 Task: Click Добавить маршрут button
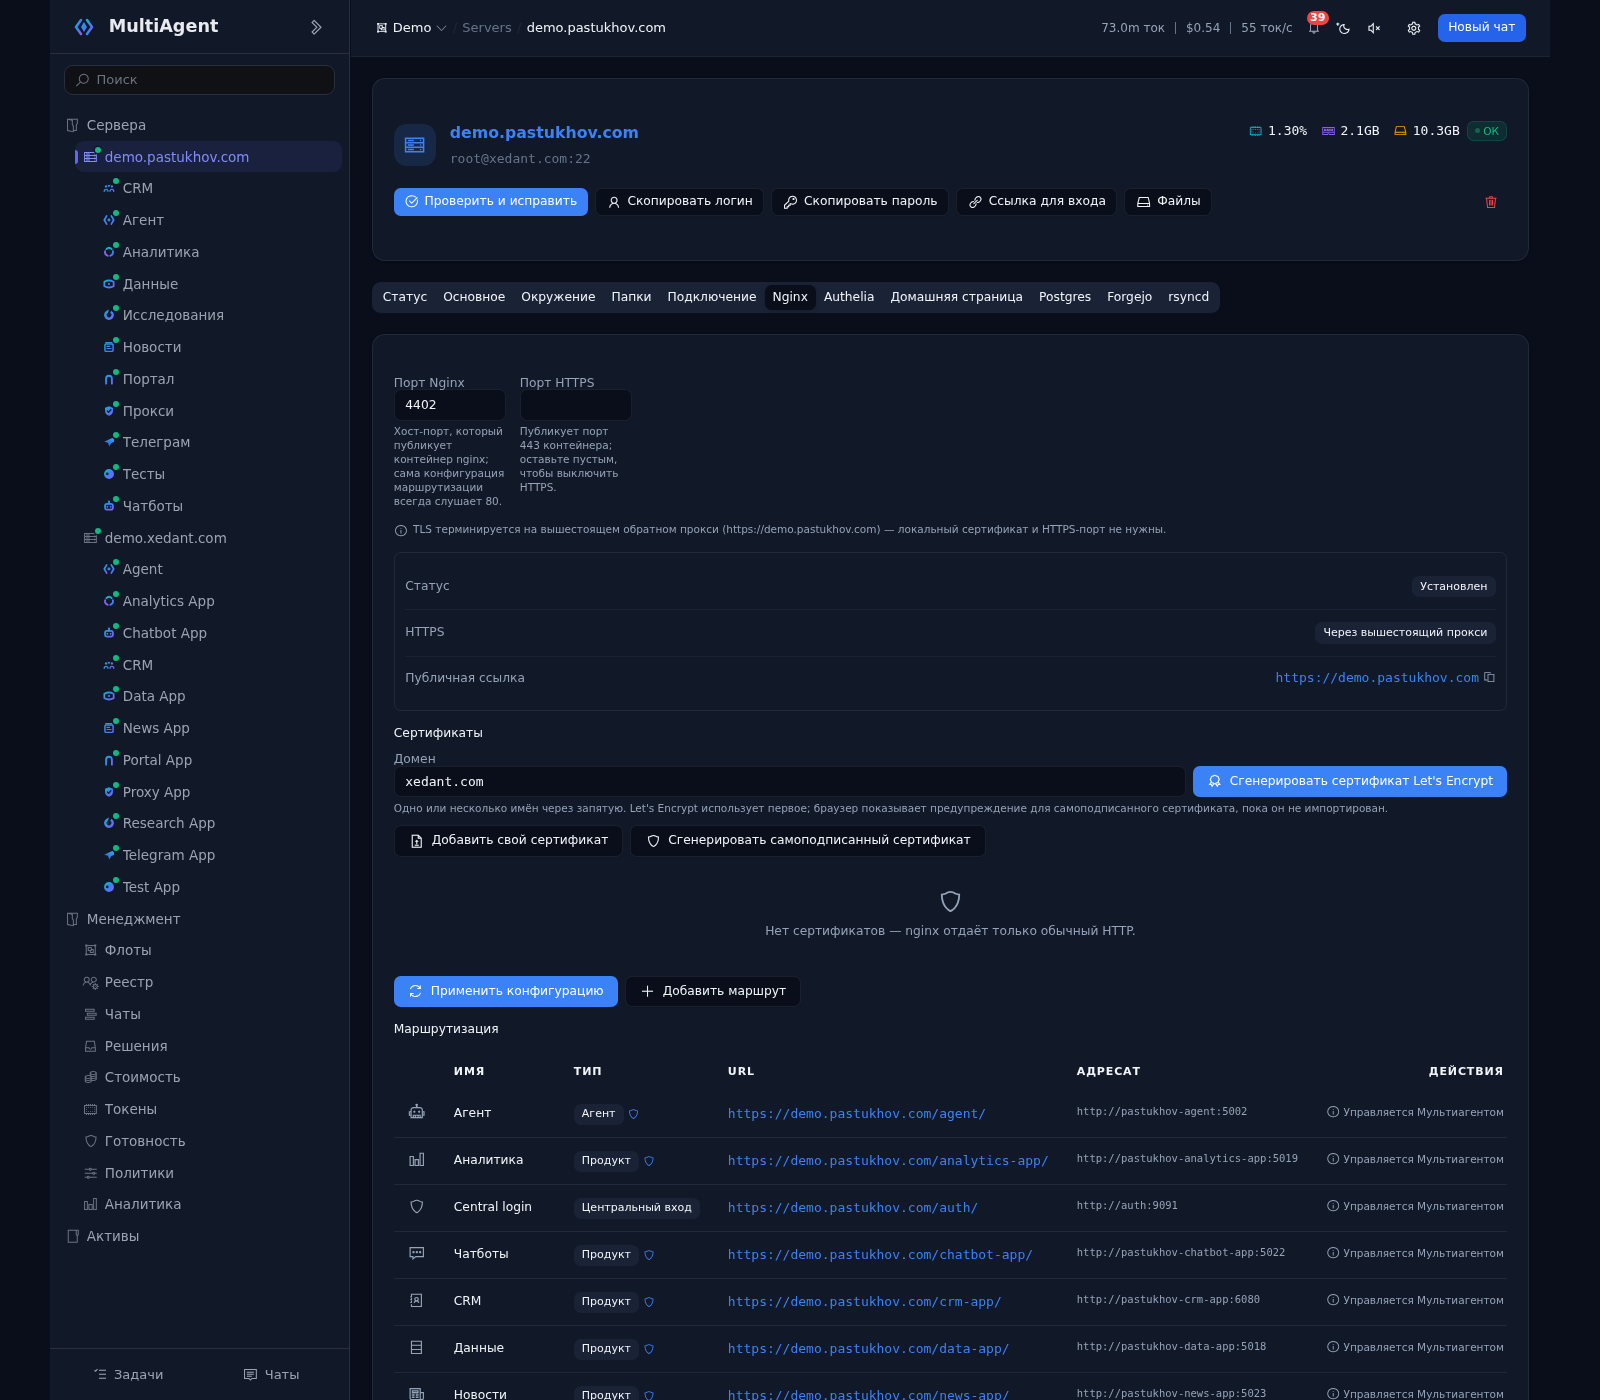coord(713,991)
